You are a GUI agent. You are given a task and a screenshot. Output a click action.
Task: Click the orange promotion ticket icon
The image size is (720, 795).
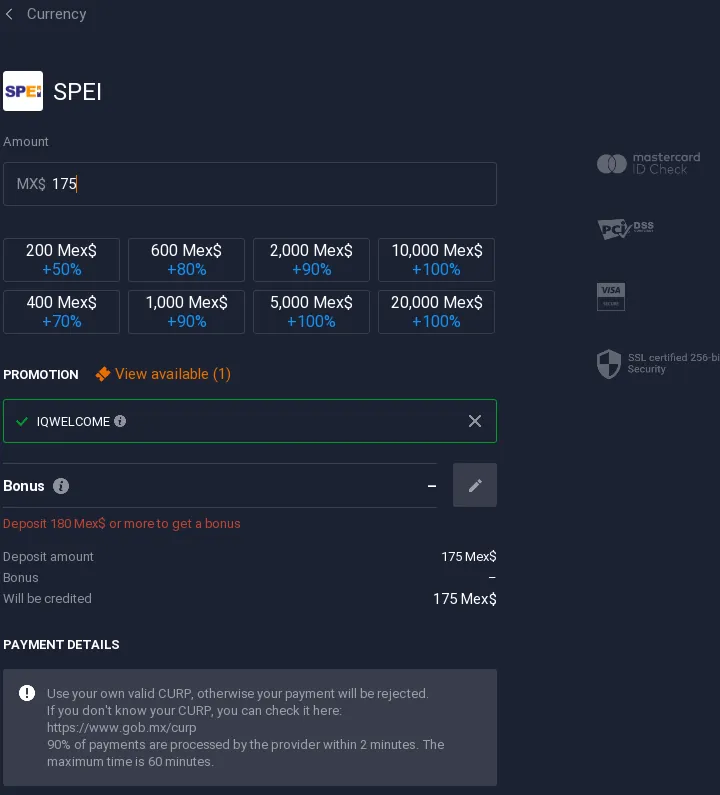[x=103, y=374]
